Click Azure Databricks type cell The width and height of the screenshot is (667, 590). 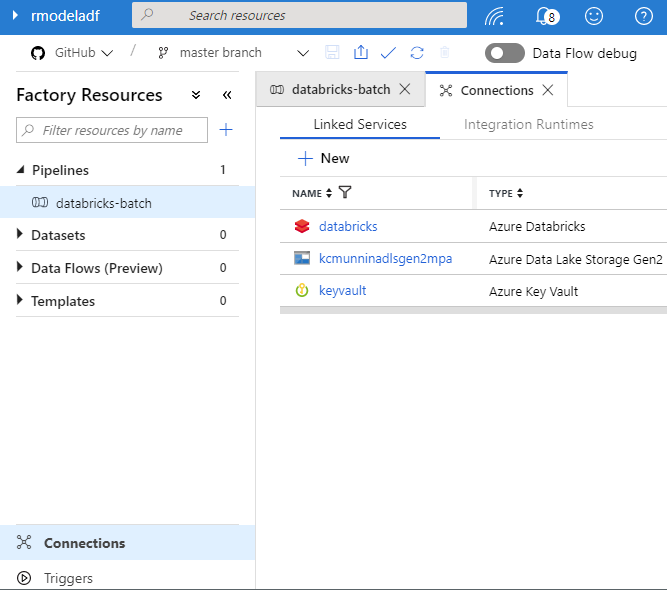(x=537, y=226)
